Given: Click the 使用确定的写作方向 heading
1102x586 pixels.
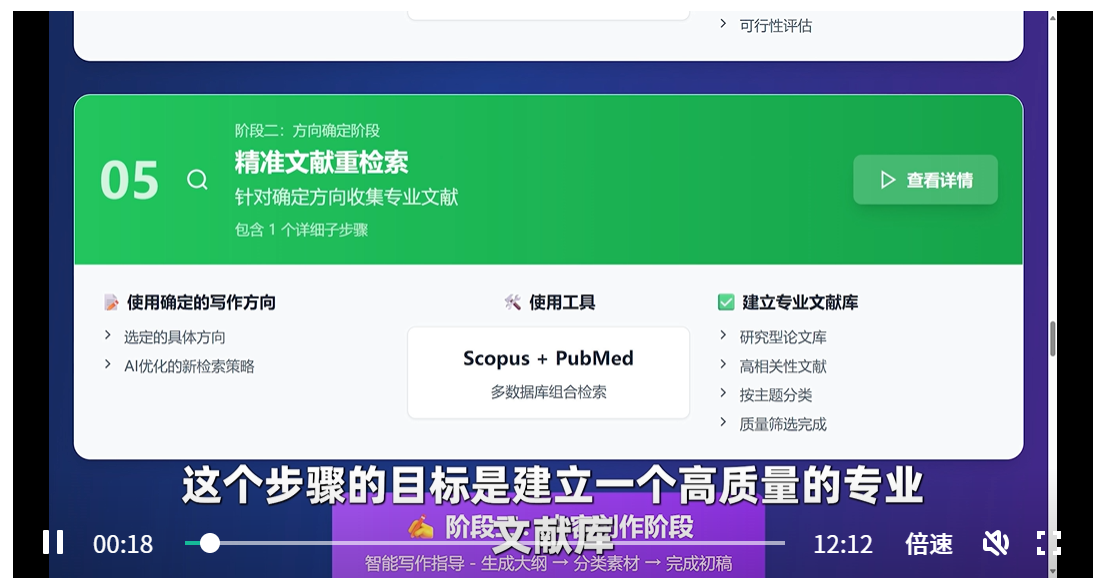Looking at the screenshot, I should click(201, 302).
